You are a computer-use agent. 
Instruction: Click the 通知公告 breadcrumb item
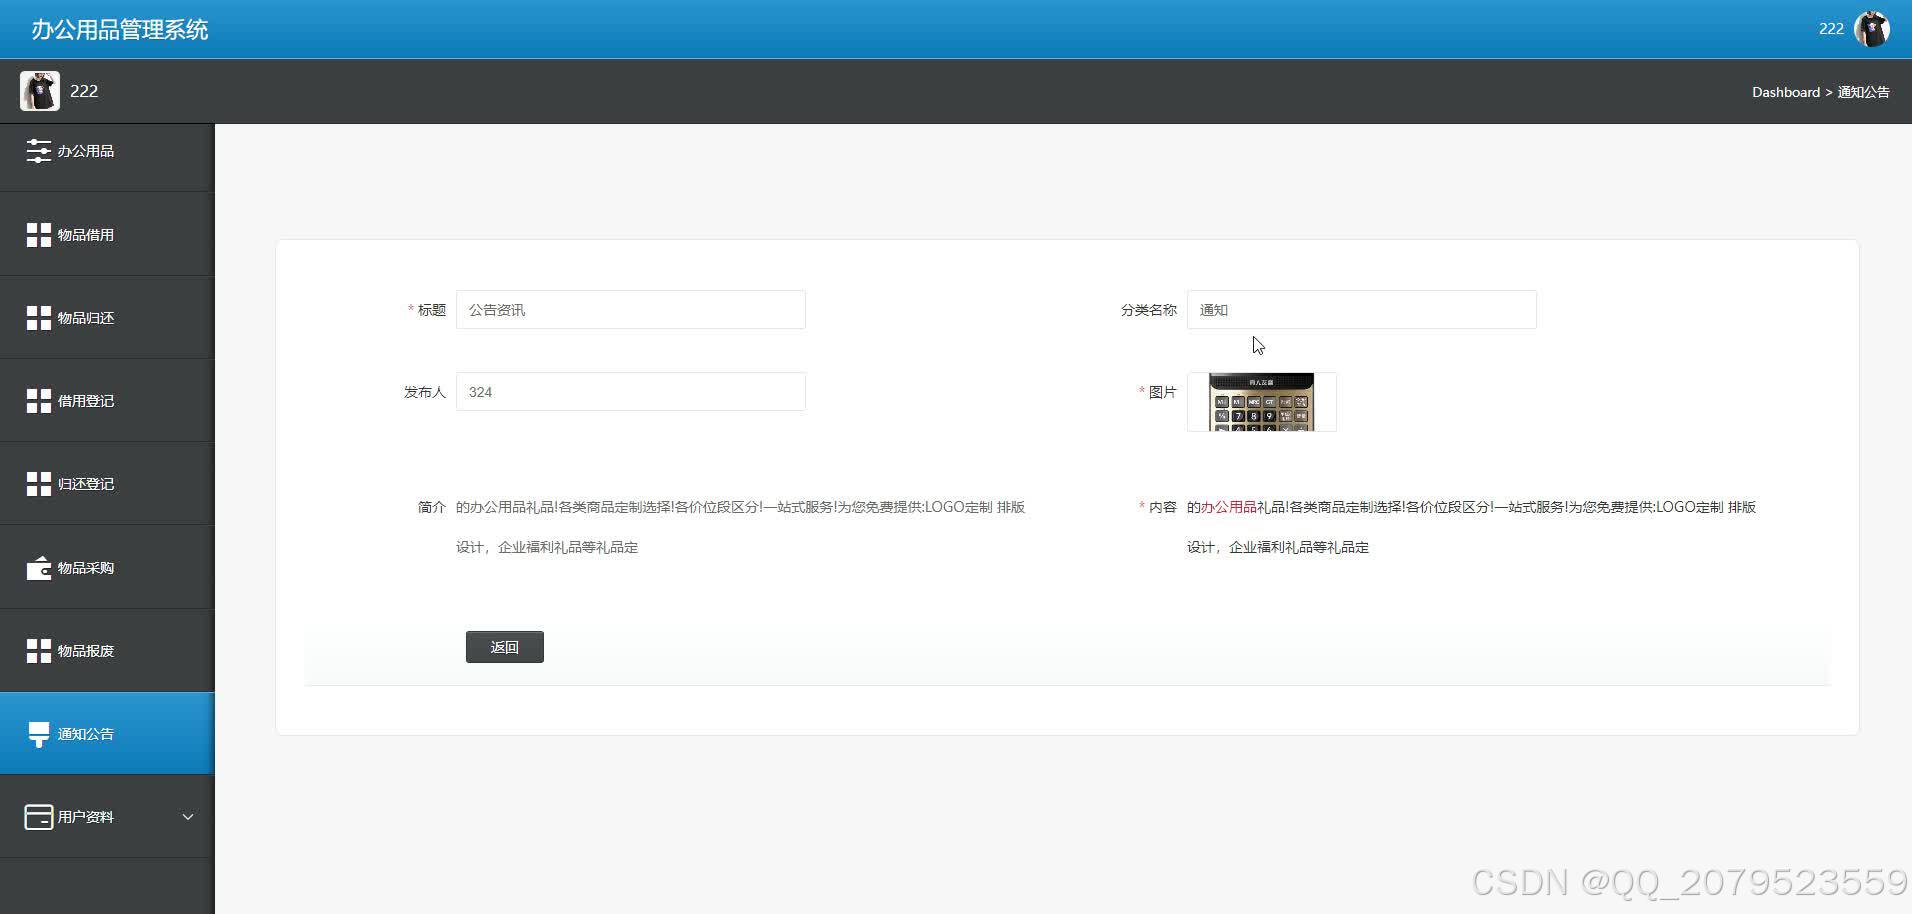[1863, 92]
